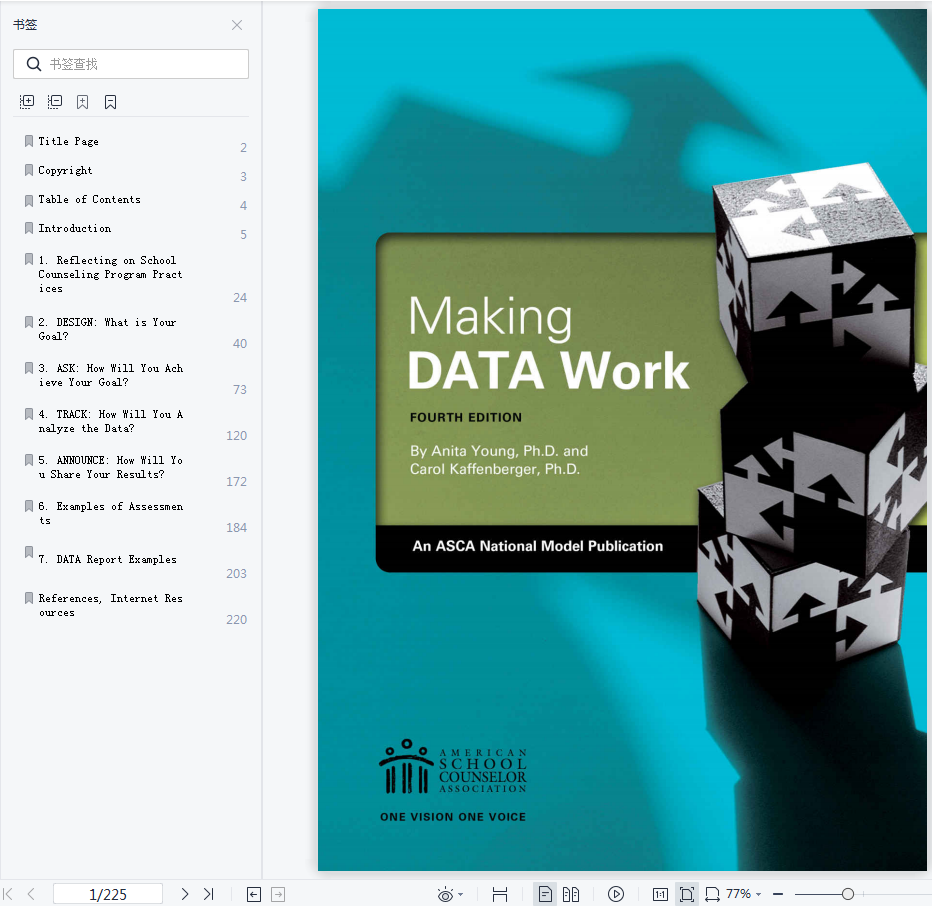Click the fit width icon

point(500,894)
